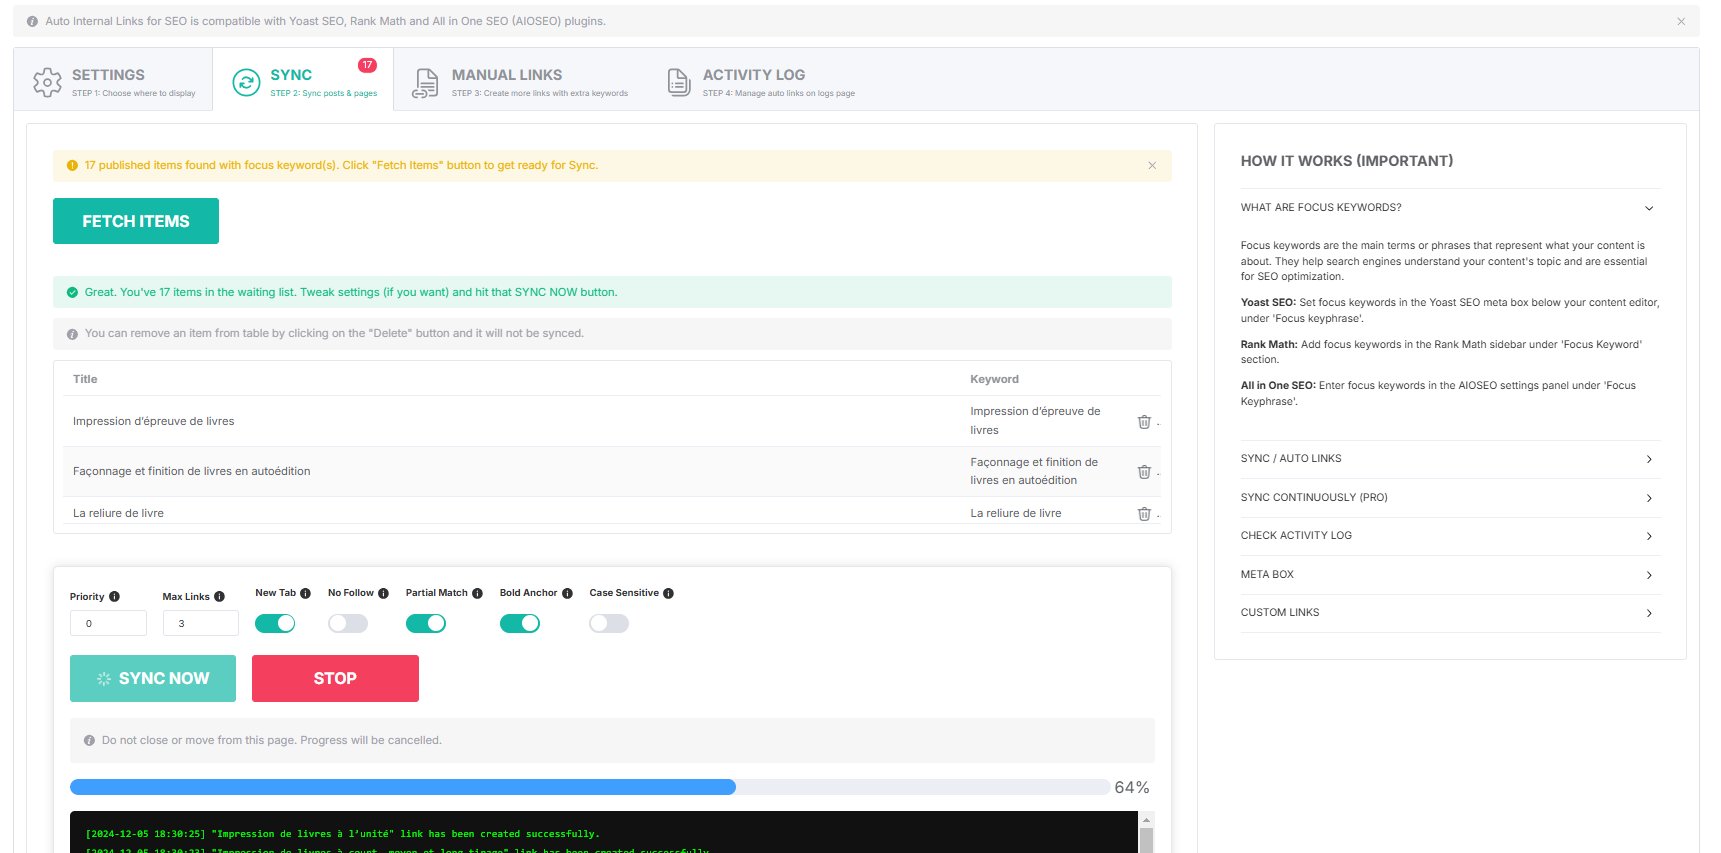This screenshot has height=853, width=1721.
Task: Click the New Tab info icon
Action: 305,593
